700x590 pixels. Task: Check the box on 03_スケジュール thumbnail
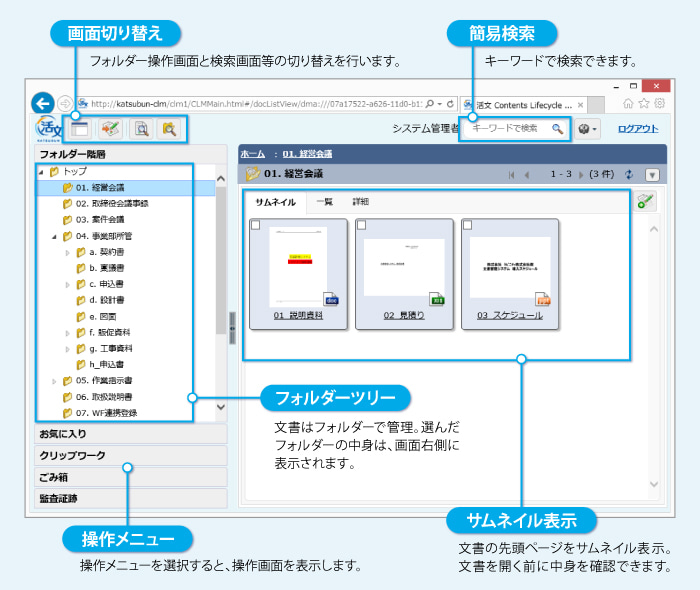[x=468, y=225]
